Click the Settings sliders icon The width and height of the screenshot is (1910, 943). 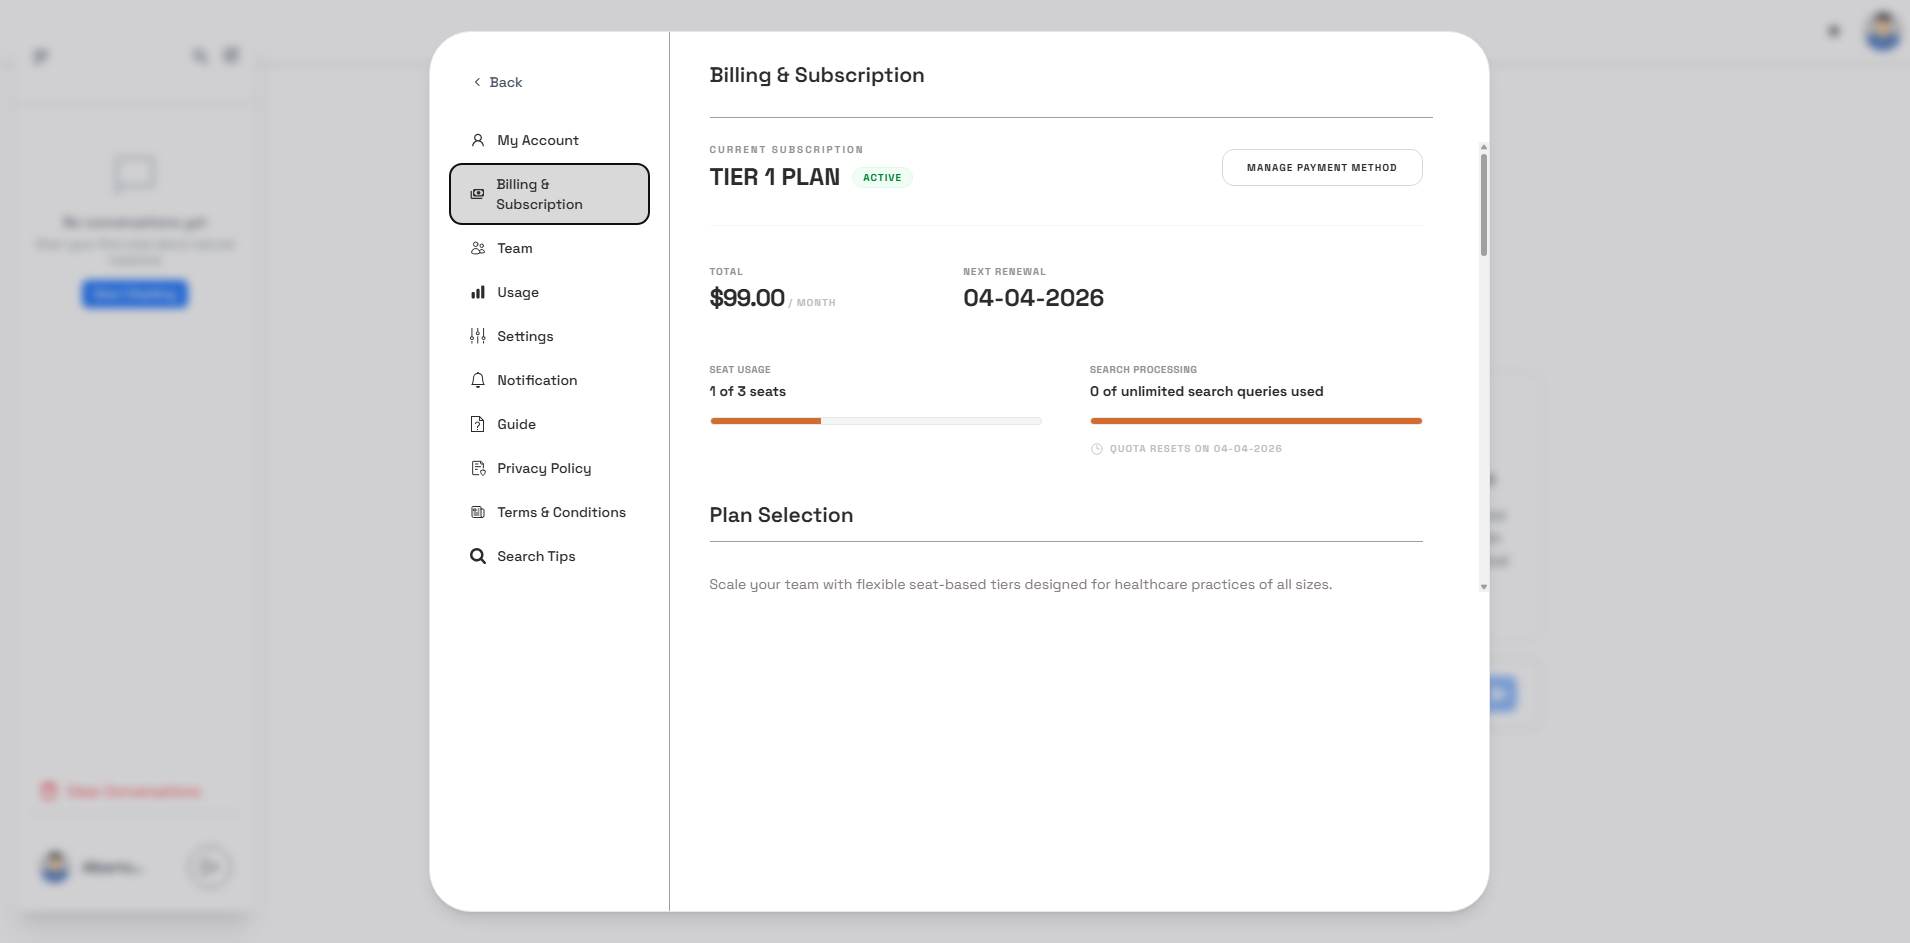478,336
